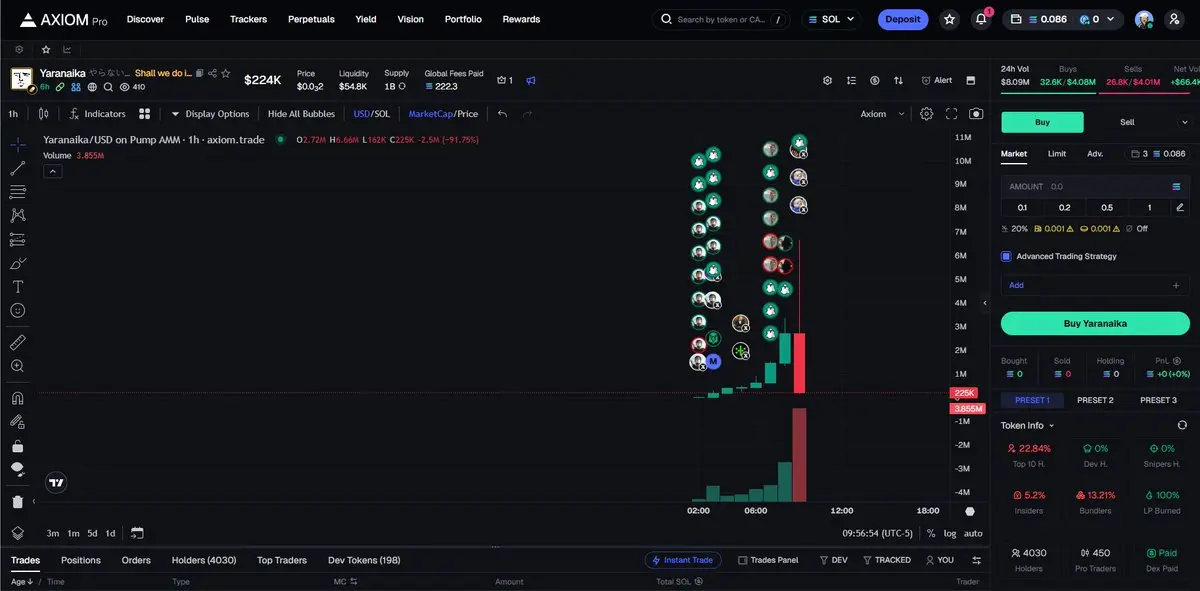Screen dimensions: 1200x591
Task: Pick the ruler measure tool
Action: point(18,342)
